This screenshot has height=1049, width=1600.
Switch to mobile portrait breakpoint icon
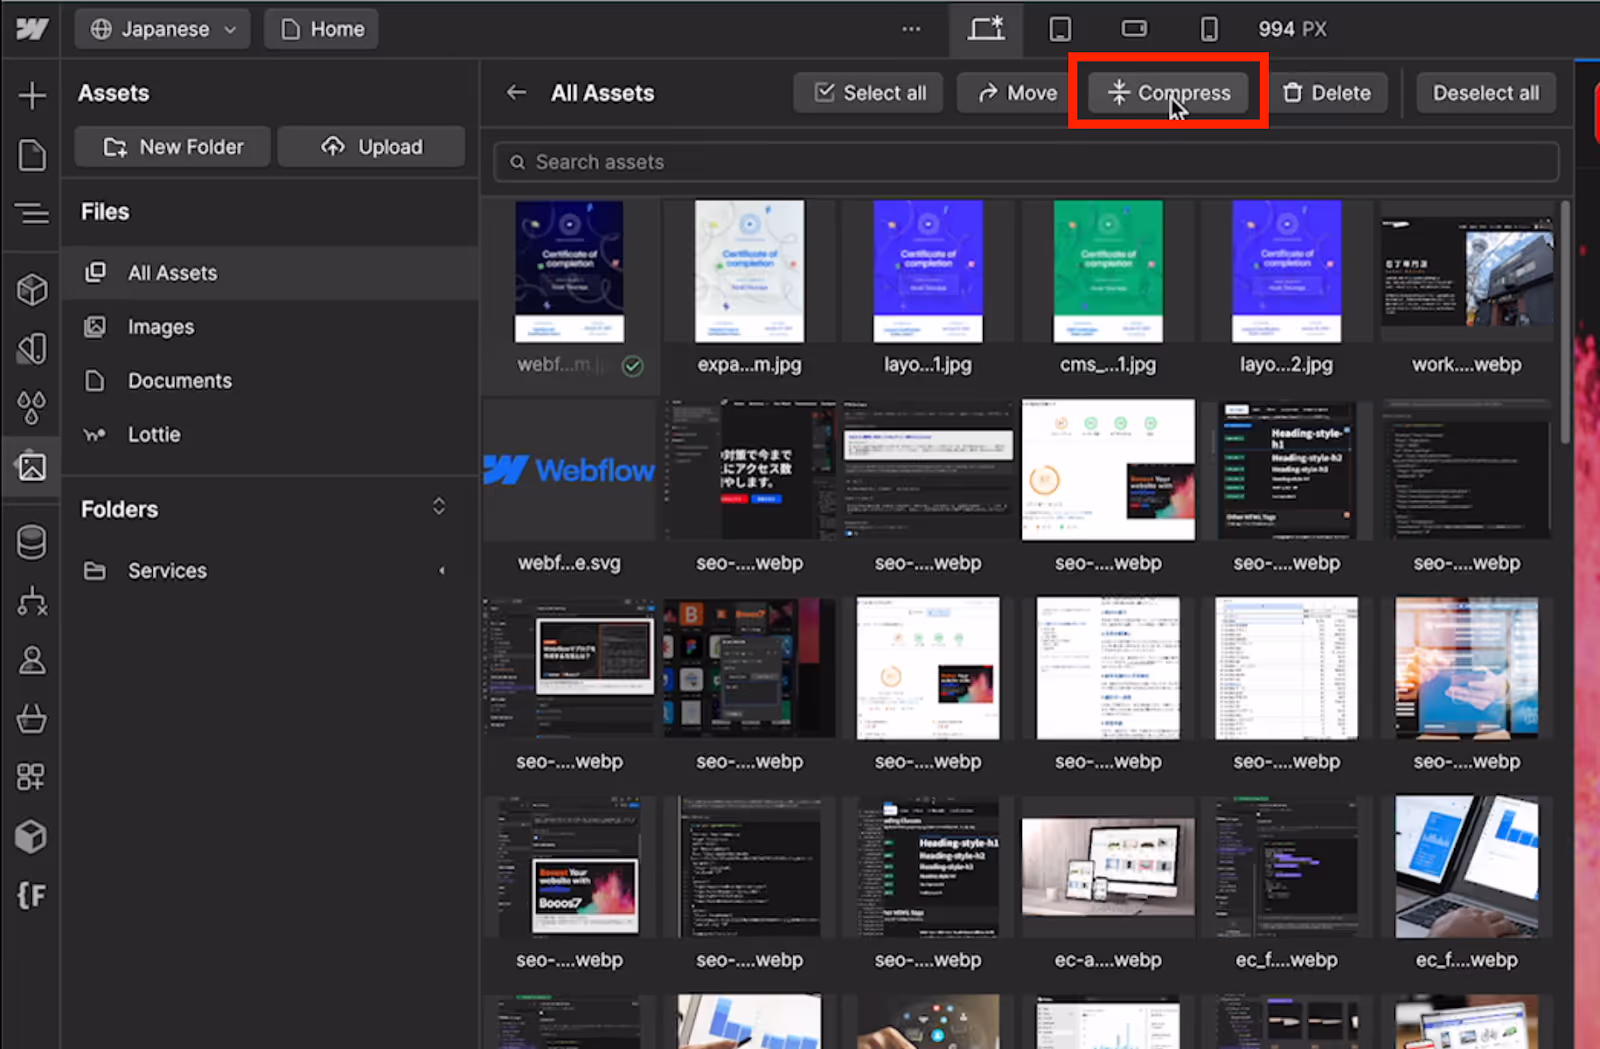click(x=1209, y=29)
